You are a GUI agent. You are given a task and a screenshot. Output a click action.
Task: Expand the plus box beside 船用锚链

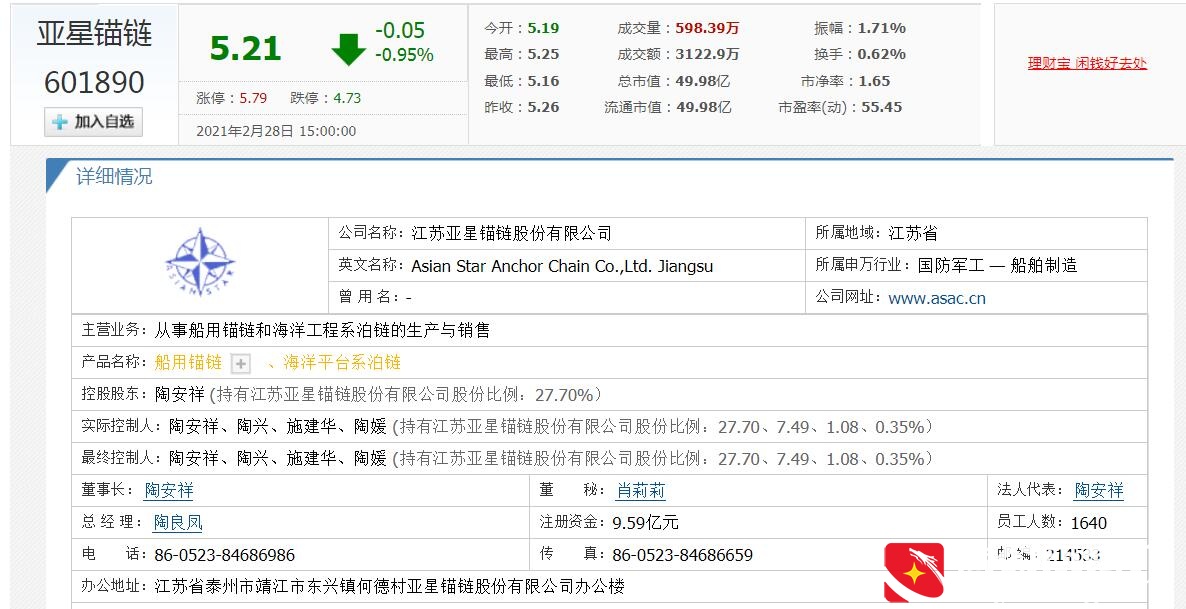point(241,364)
